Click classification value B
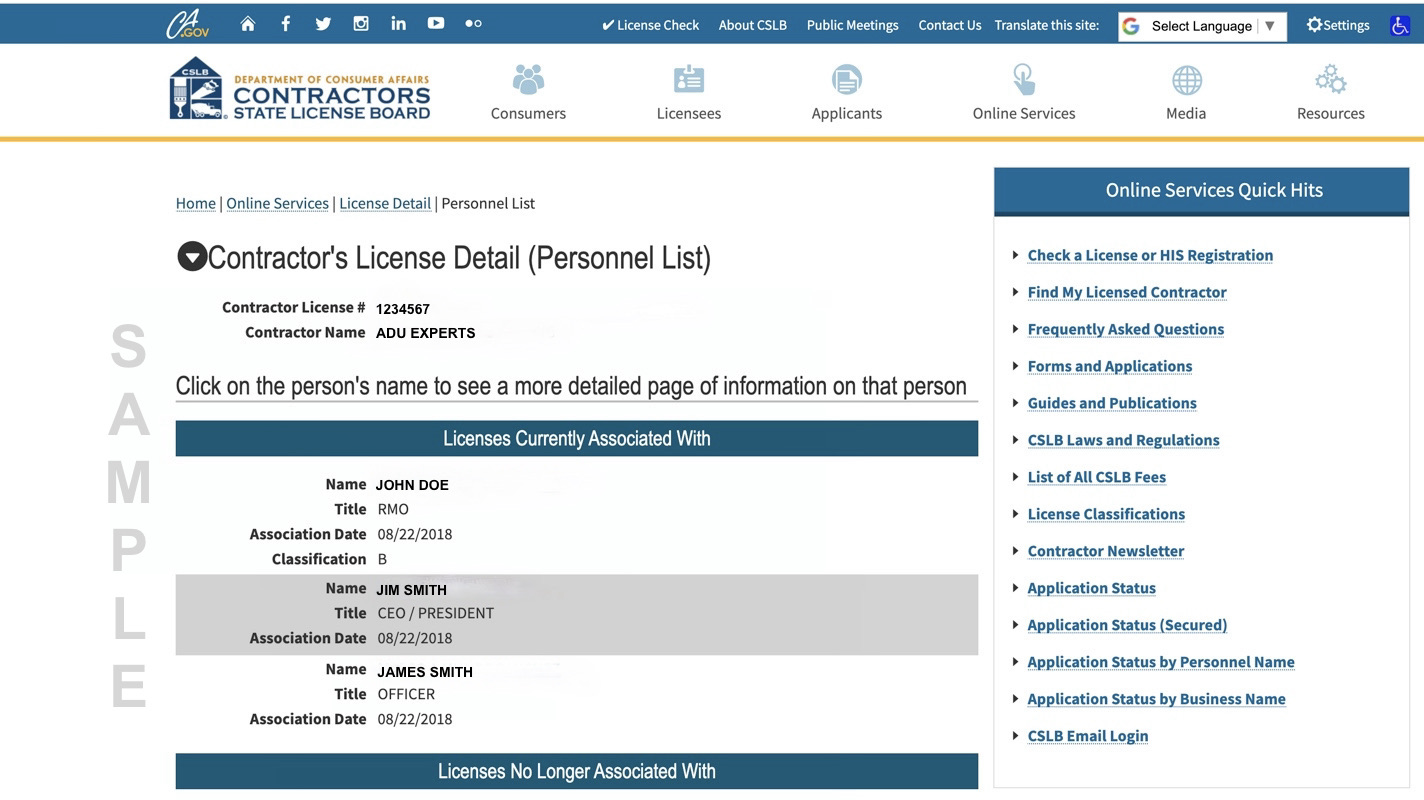This screenshot has width=1424, height=800. [x=382, y=559]
